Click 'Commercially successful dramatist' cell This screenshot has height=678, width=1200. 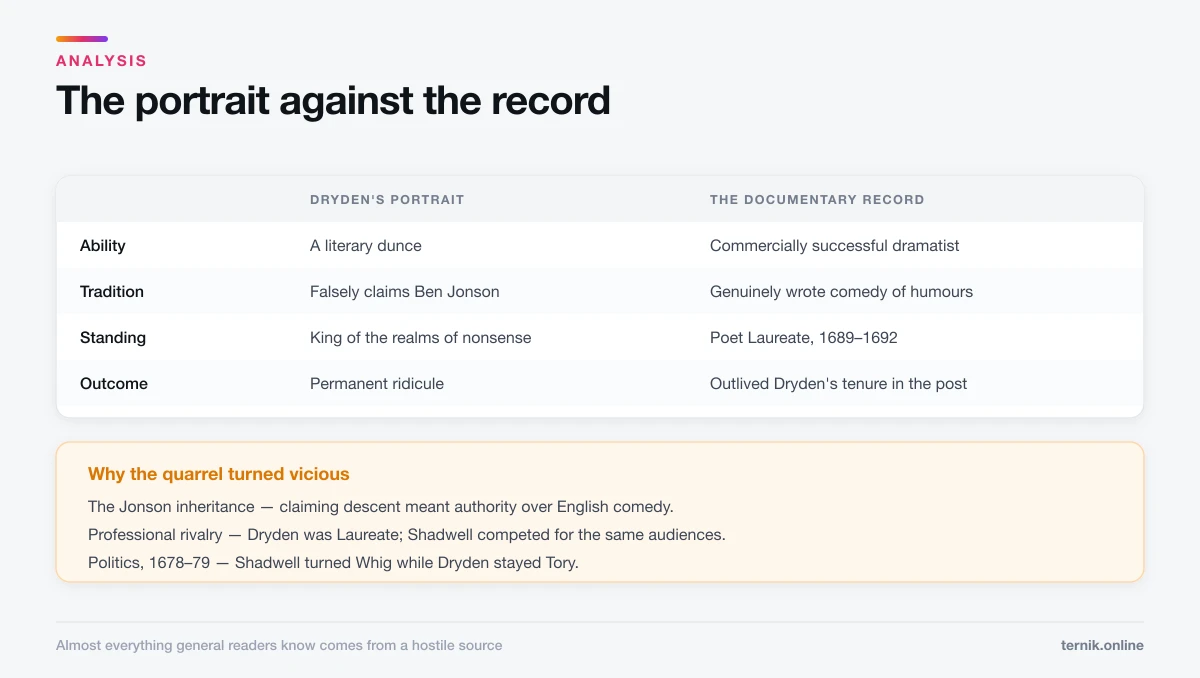[835, 246]
